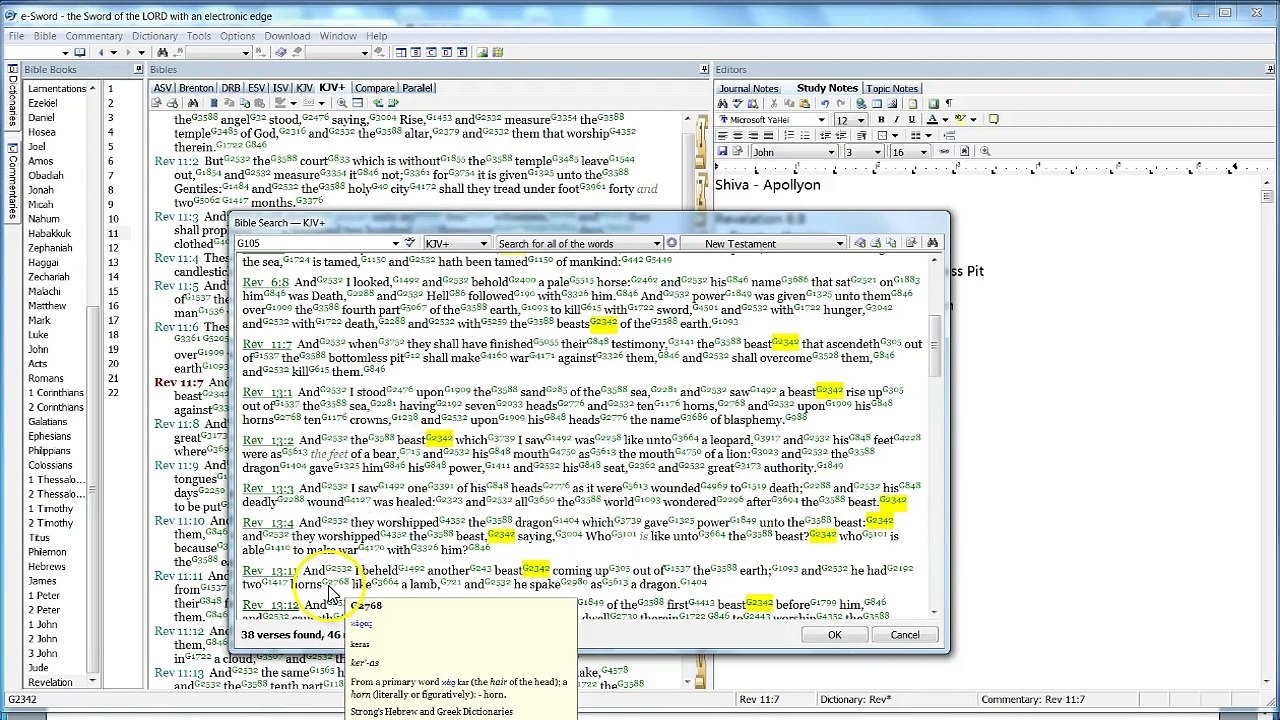The image size is (1280, 720).
Task: Toggle bulleted list in editor
Action: (805, 136)
